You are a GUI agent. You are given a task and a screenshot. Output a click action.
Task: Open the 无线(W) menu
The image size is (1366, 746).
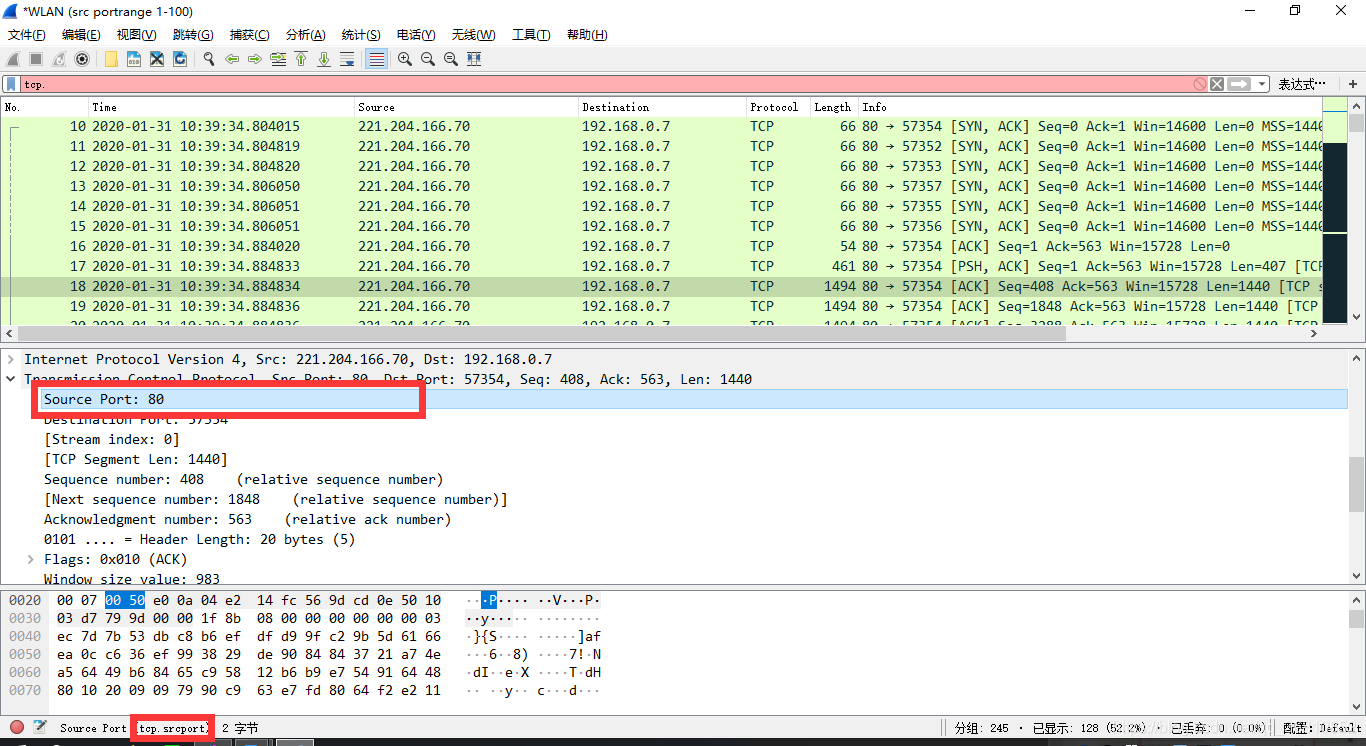pos(473,35)
